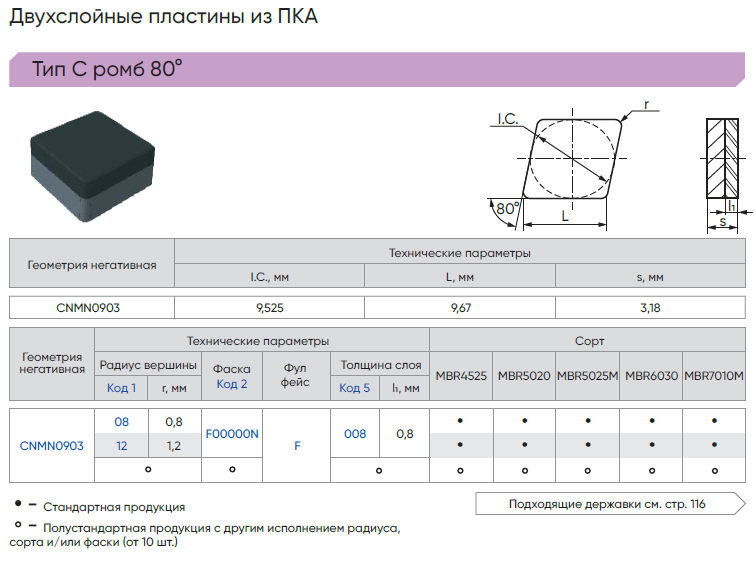
Task: Click the 'Код 5' column header
Action: pyautogui.click(x=354, y=388)
